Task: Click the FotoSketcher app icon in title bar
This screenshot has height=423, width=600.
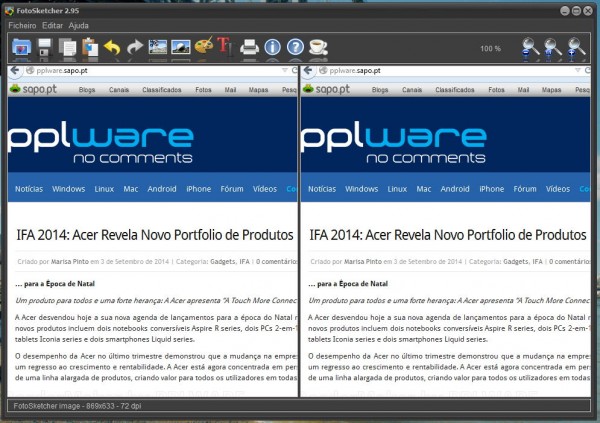Action: pos(9,11)
